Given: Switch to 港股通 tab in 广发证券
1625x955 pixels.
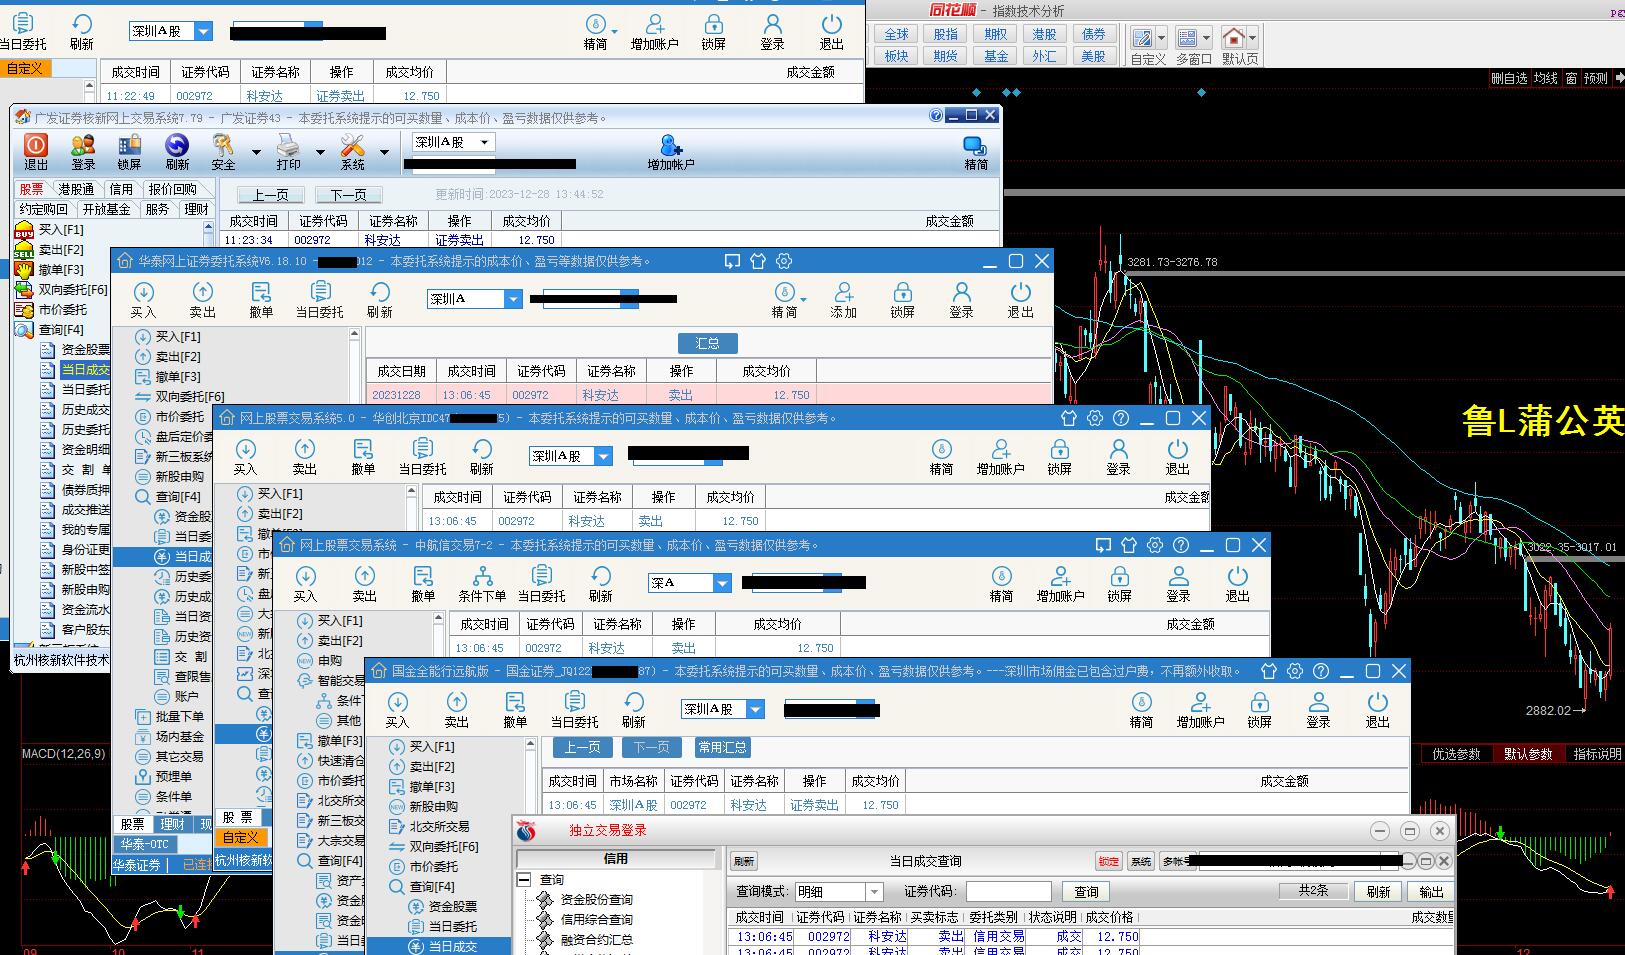Looking at the screenshot, I should tap(76, 189).
